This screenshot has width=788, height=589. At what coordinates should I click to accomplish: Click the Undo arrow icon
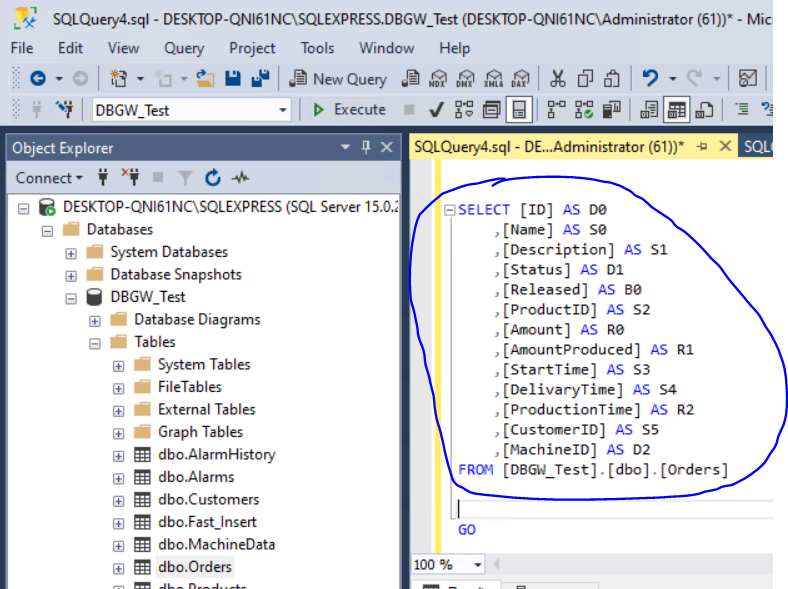650,78
